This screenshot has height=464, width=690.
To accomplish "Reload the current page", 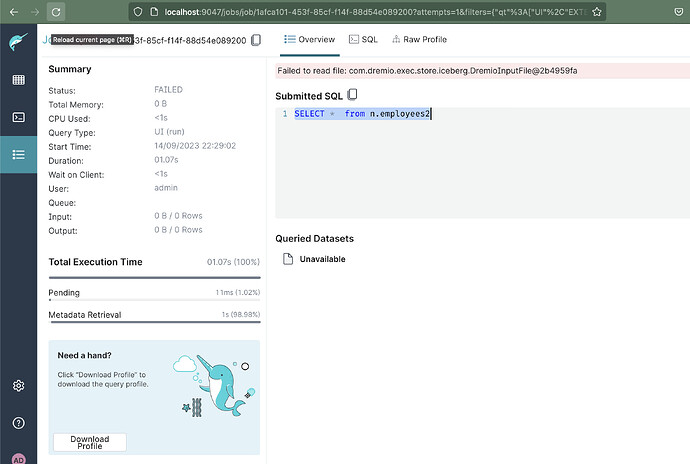I will 56,12.
